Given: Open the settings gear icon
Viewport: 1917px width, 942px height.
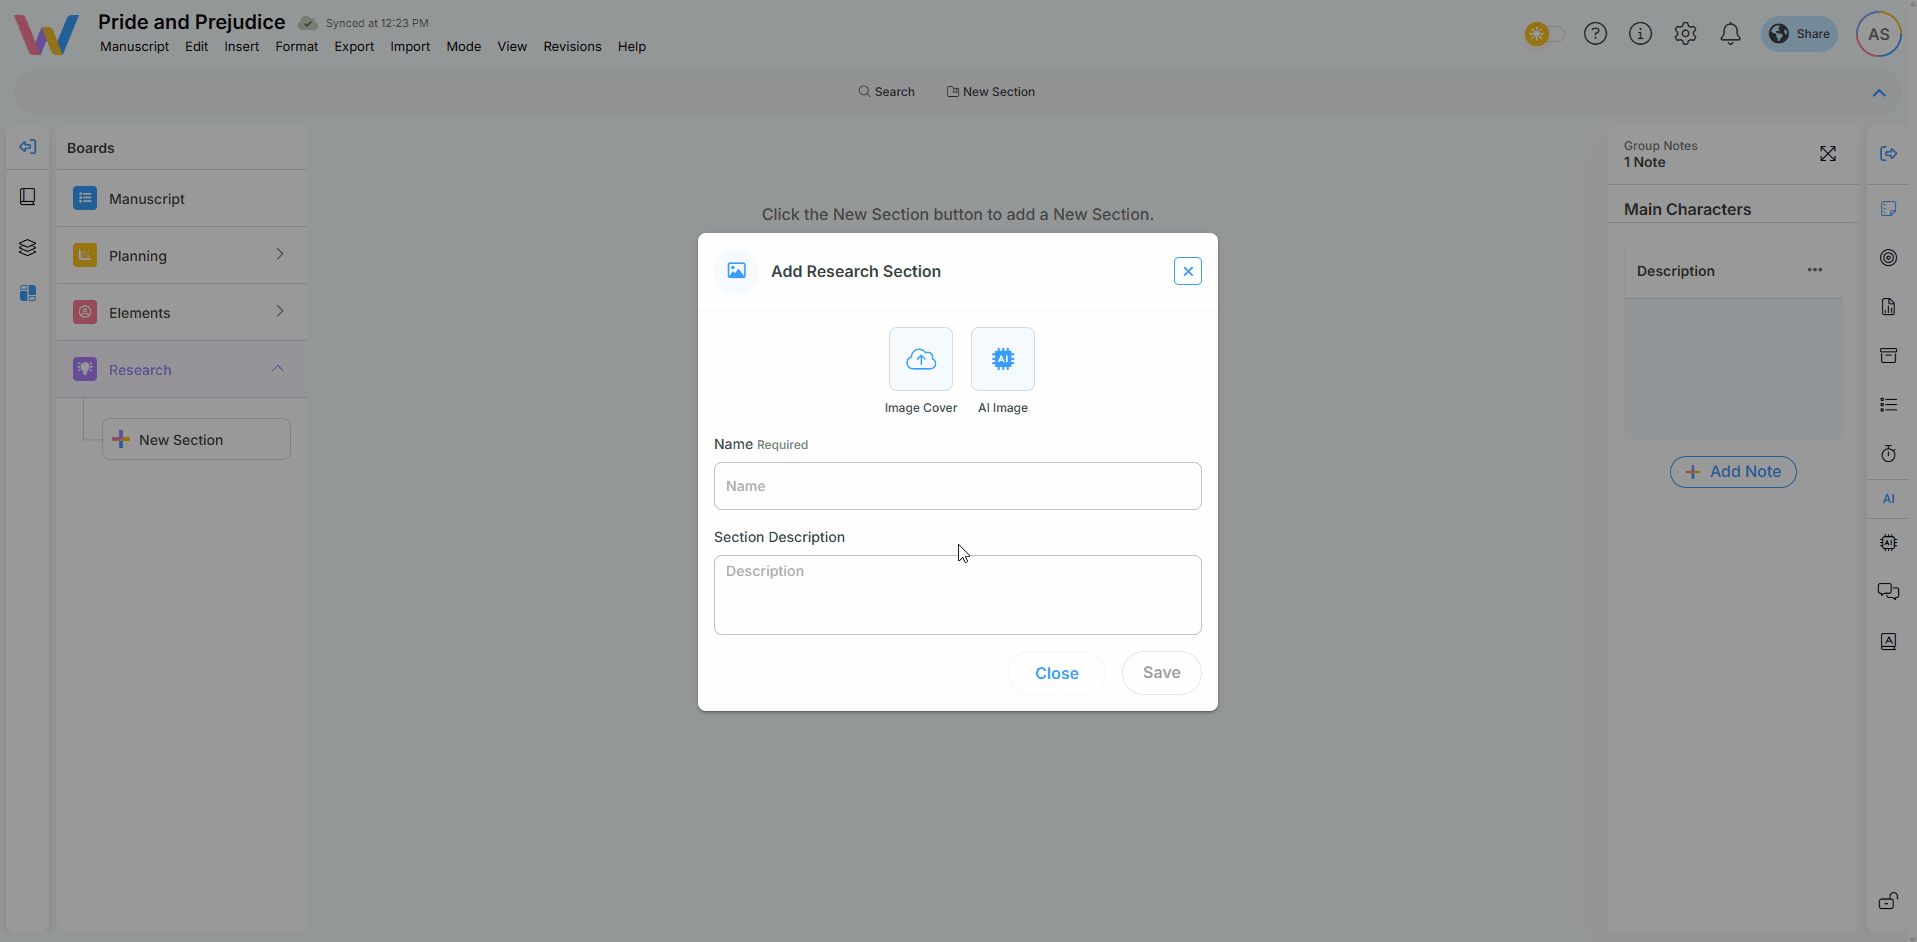Looking at the screenshot, I should (x=1685, y=34).
